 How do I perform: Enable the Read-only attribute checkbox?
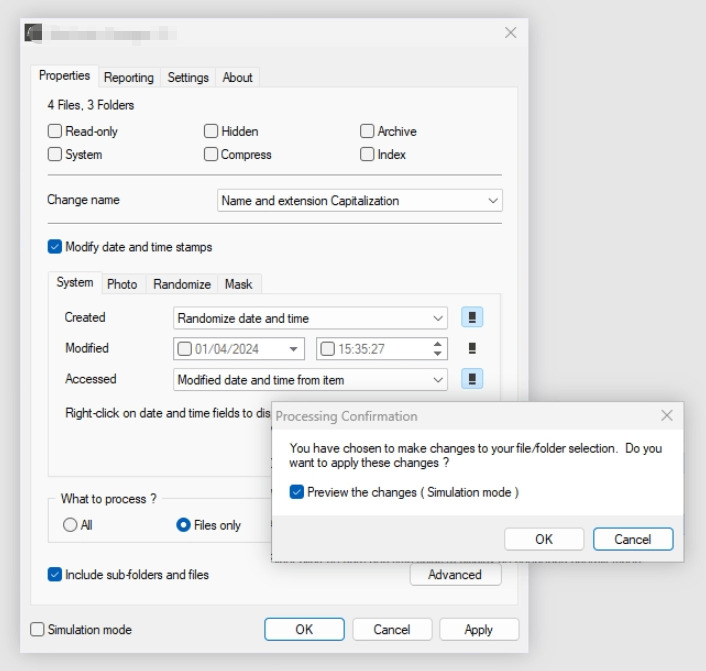pyautogui.click(x=55, y=131)
